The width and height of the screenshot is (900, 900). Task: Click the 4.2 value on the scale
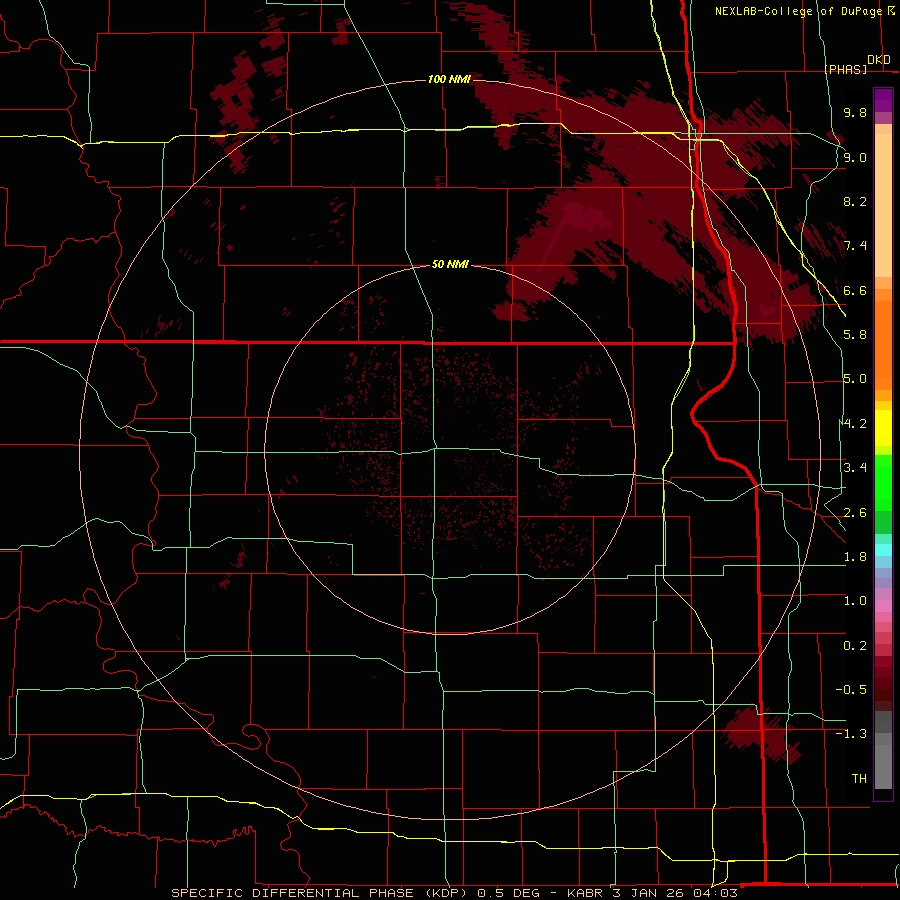tap(855, 424)
